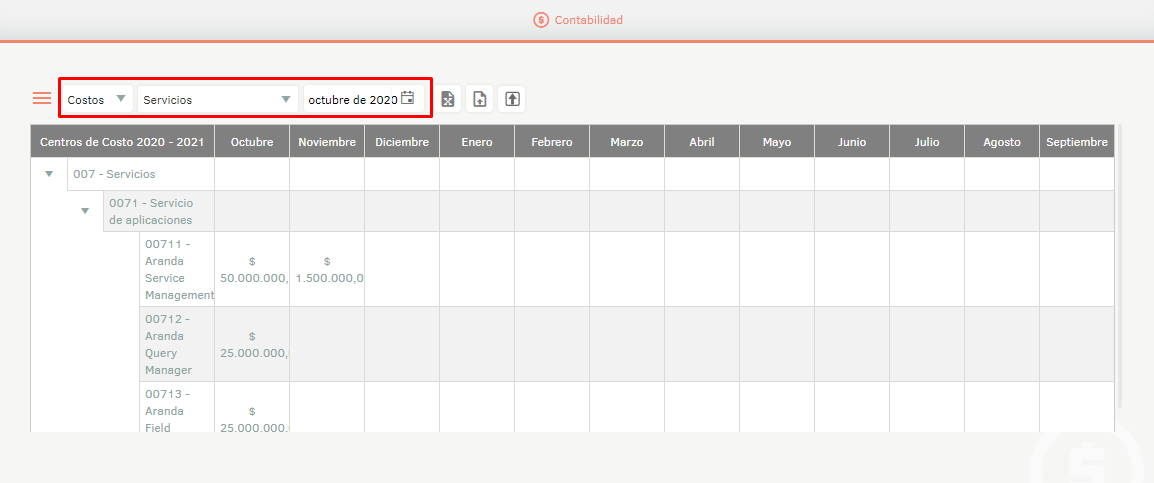Click the file upload document icon
Image resolution: width=1154 pixels, height=483 pixels.
pos(480,99)
